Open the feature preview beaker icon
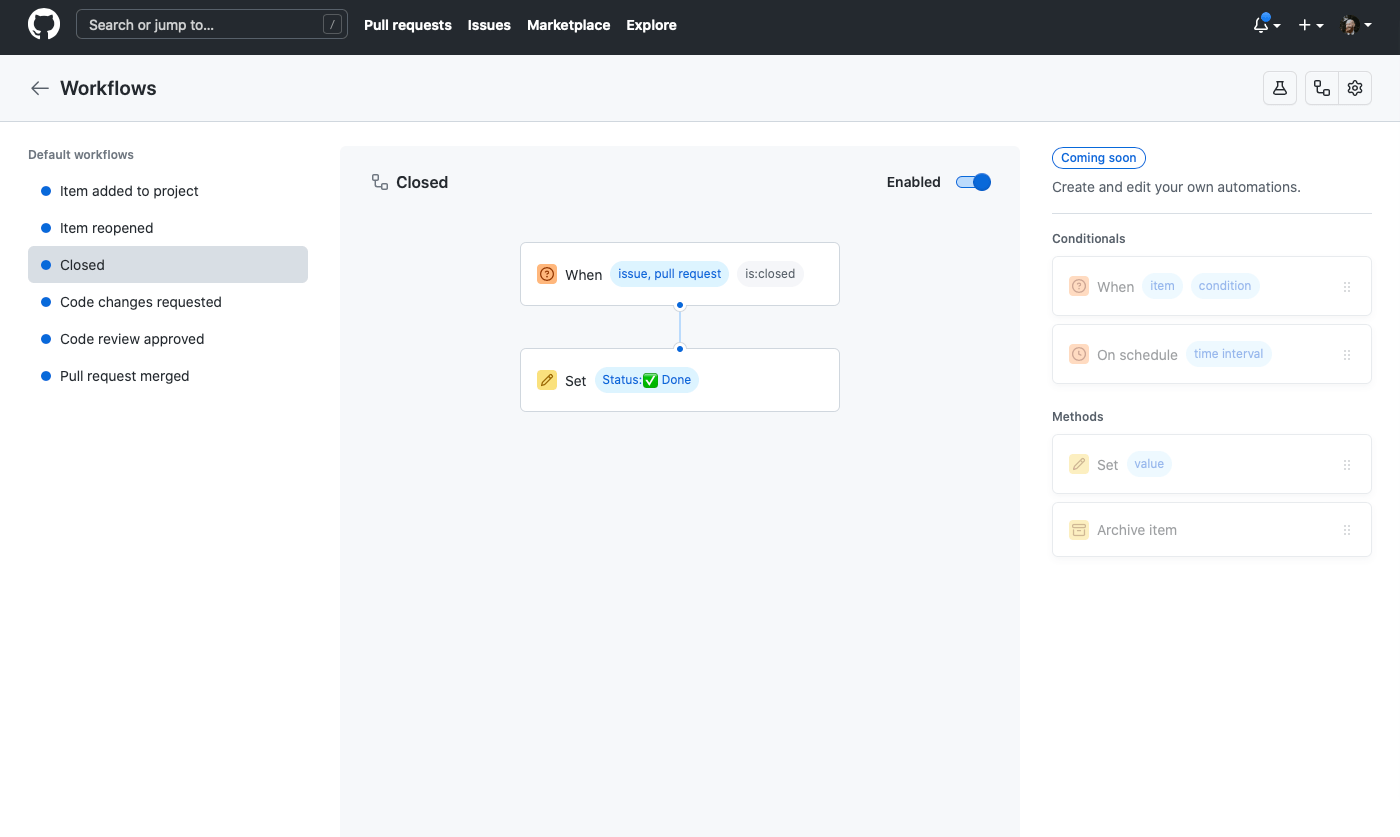The height and width of the screenshot is (837, 1400). coord(1279,88)
